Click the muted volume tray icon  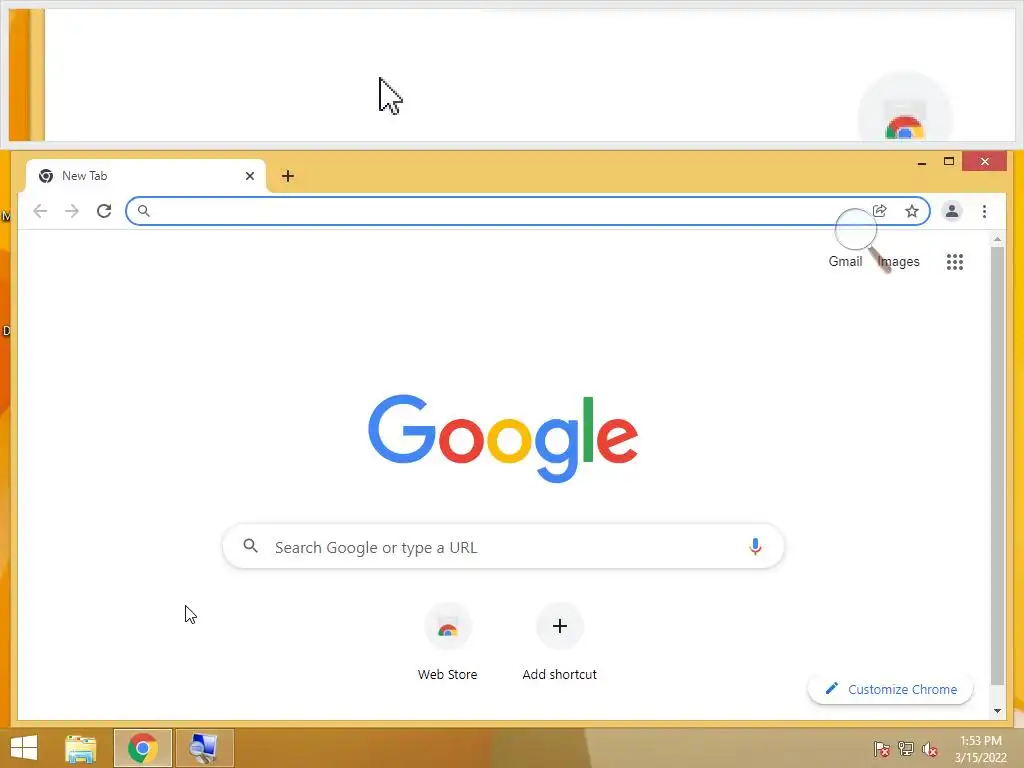930,748
